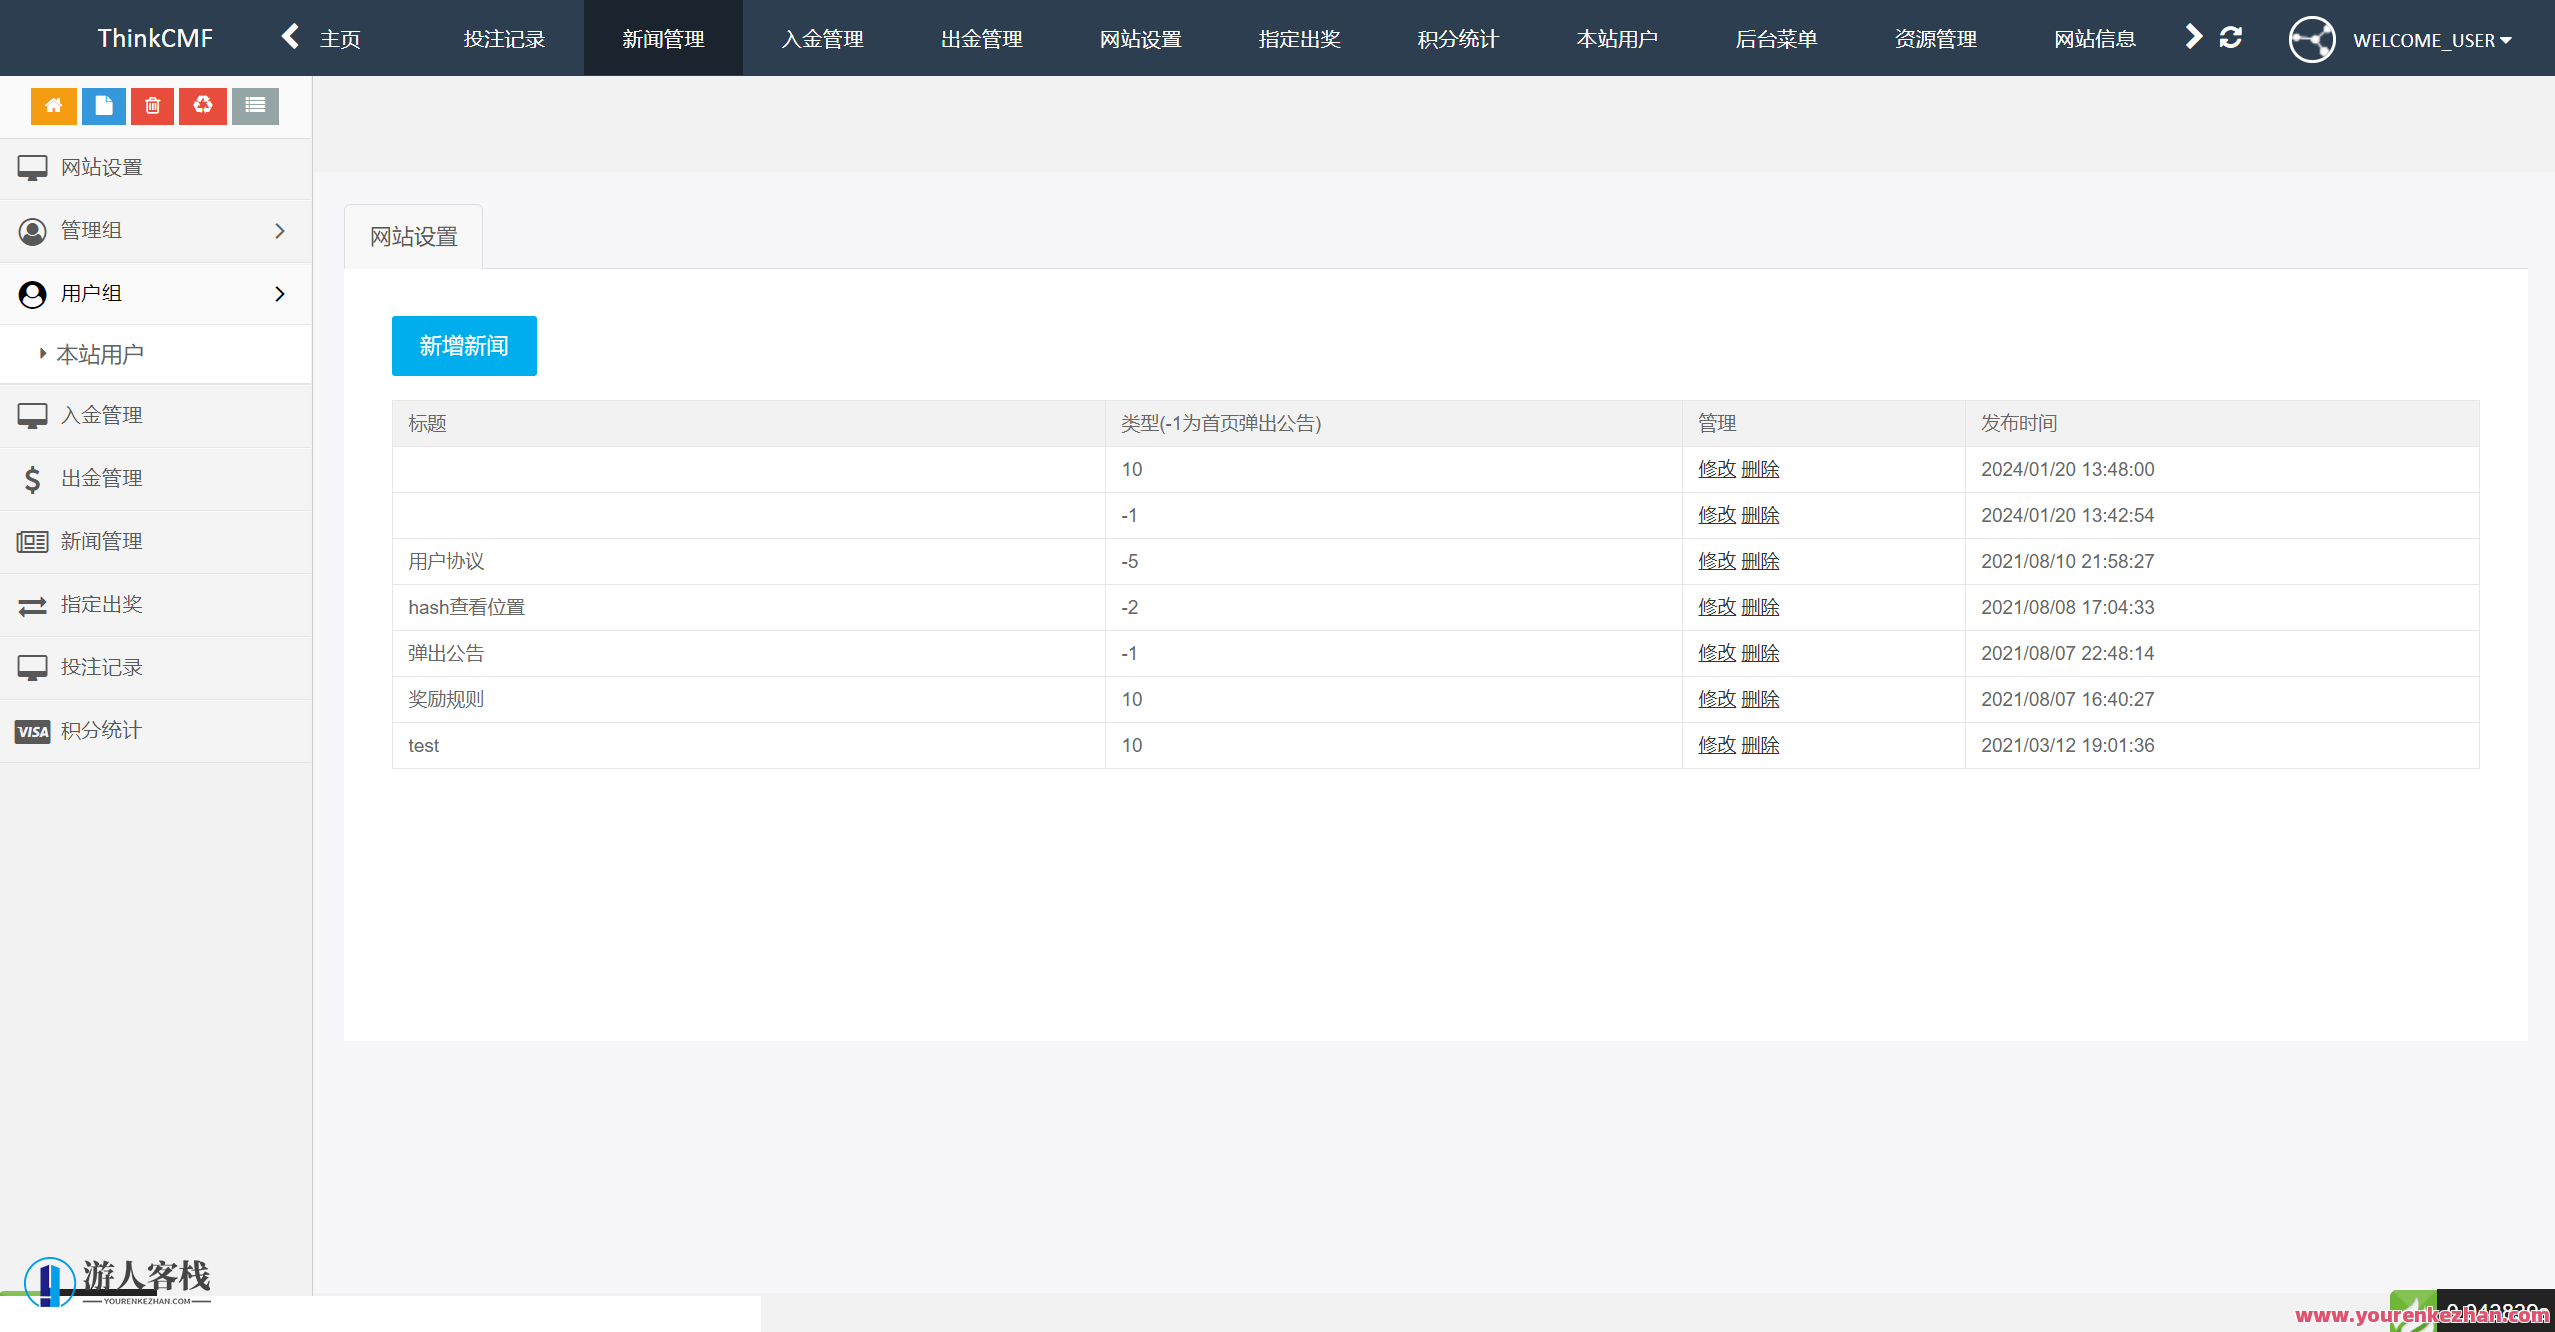2555x1332 pixels.
Task: Click the orange home icon button
Action: pos(53,106)
